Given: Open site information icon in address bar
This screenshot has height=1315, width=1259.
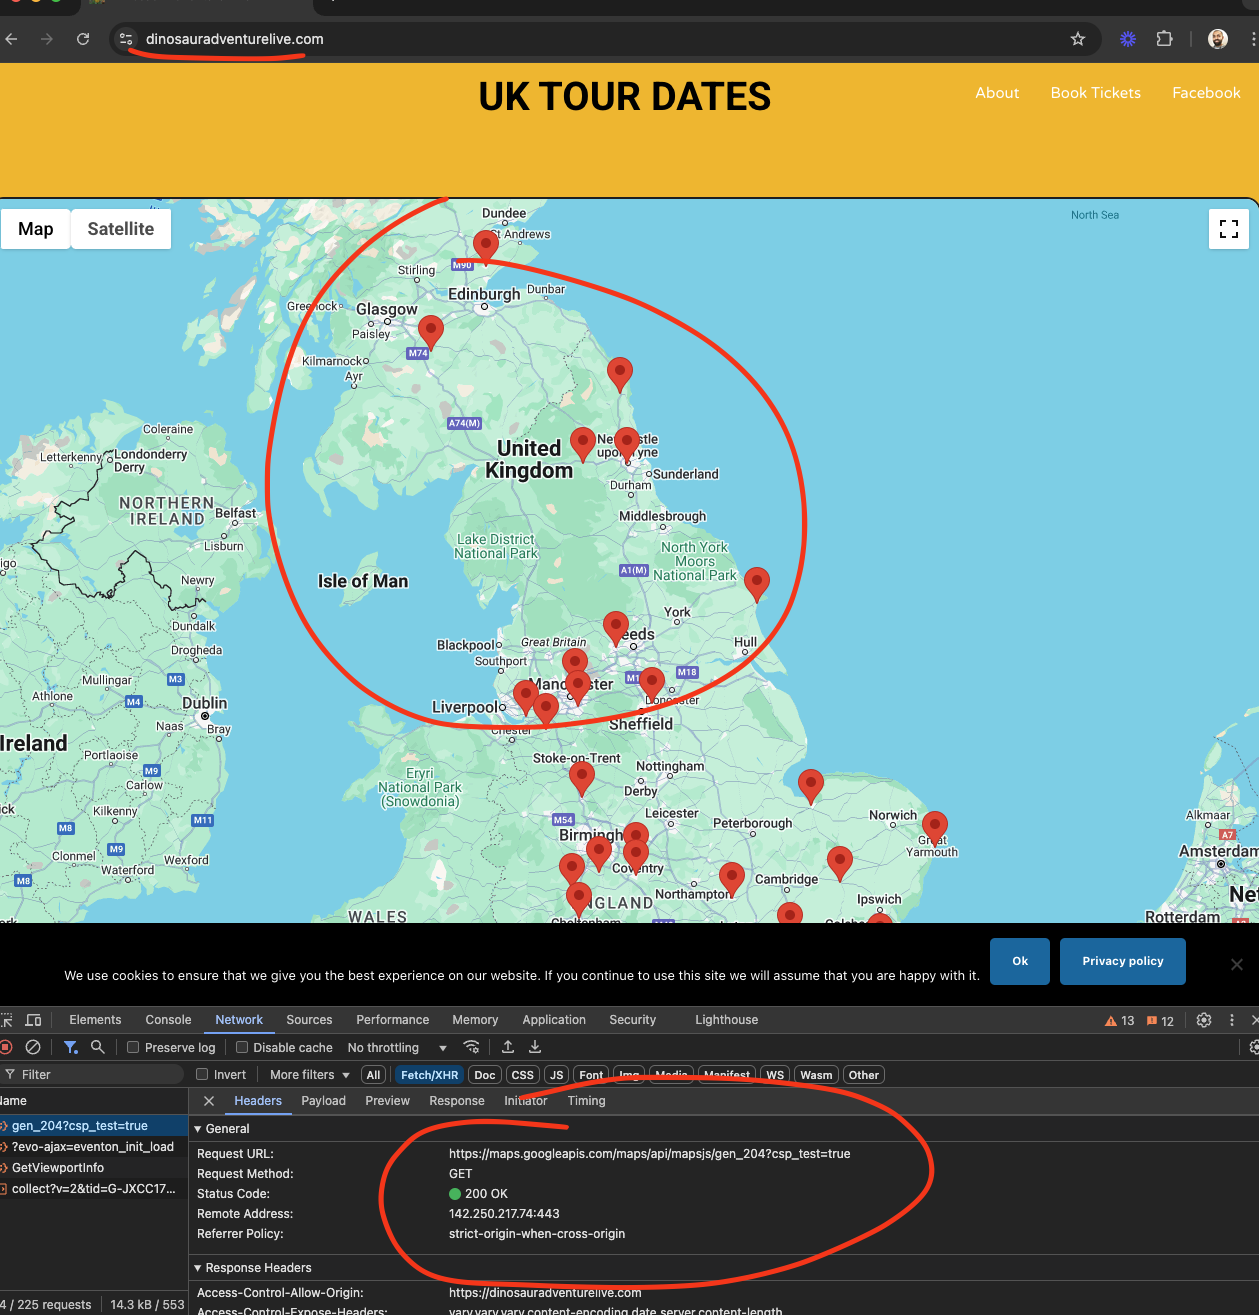Looking at the screenshot, I should 126,39.
